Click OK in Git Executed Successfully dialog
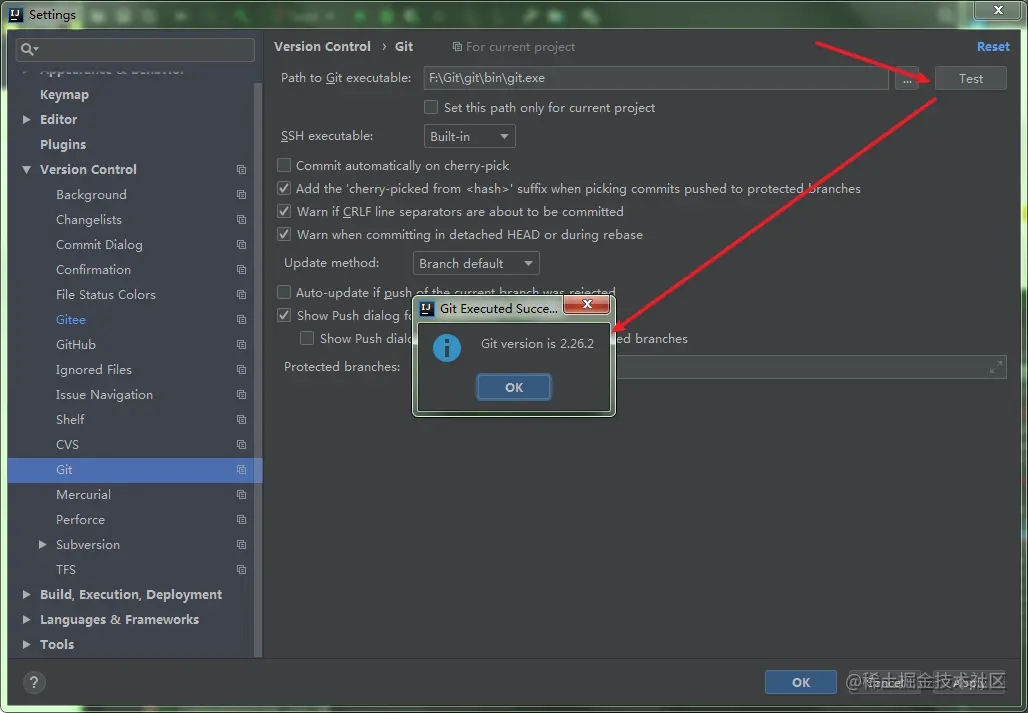Image resolution: width=1028 pixels, height=713 pixels. [x=514, y=387]
